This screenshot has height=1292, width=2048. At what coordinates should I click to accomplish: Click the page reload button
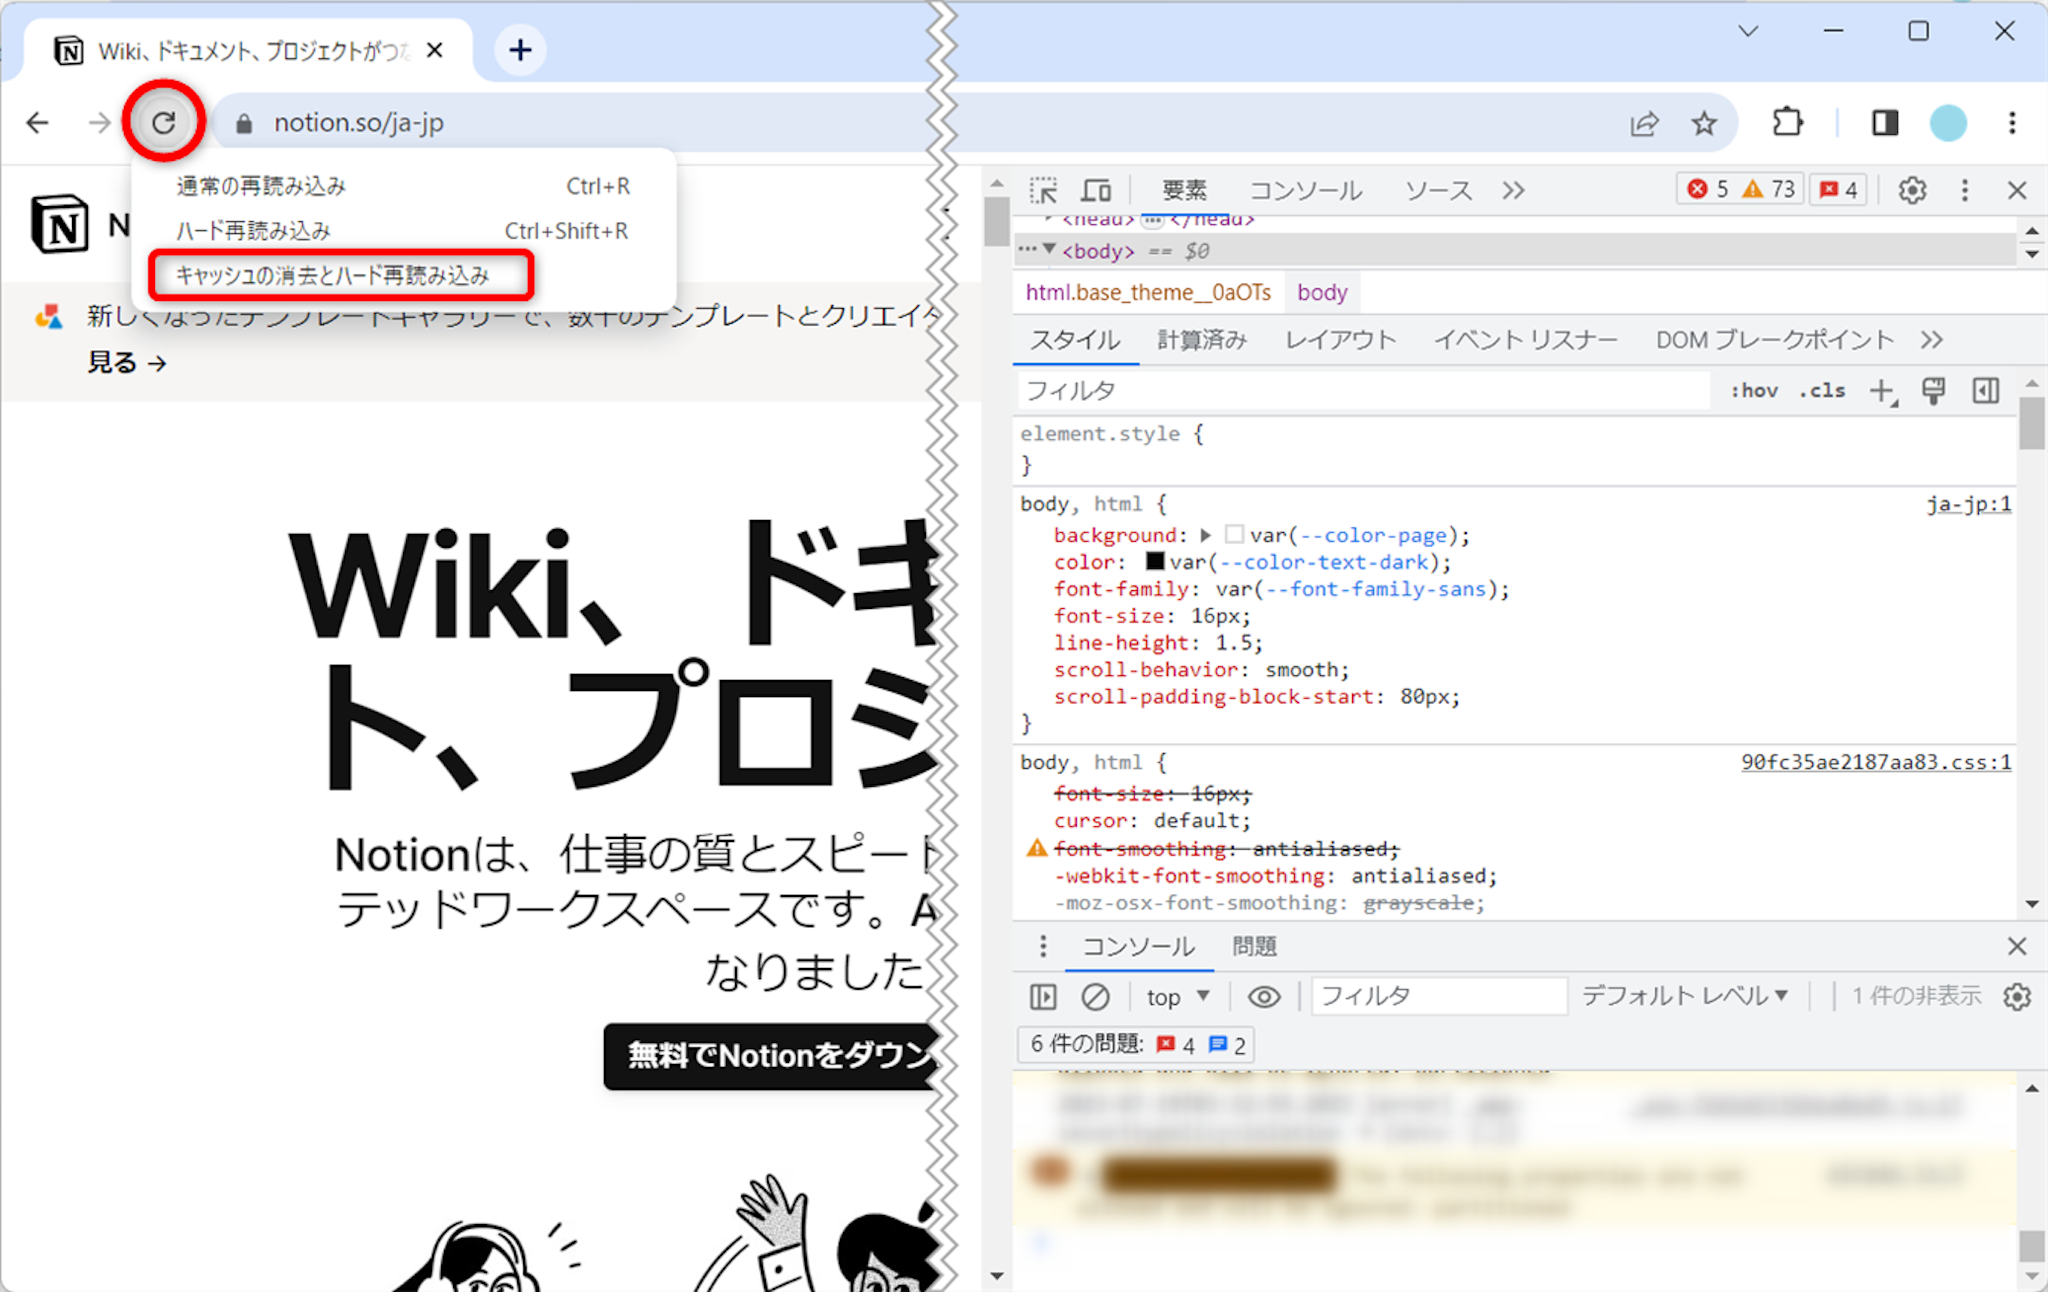(x=163, y=122)
